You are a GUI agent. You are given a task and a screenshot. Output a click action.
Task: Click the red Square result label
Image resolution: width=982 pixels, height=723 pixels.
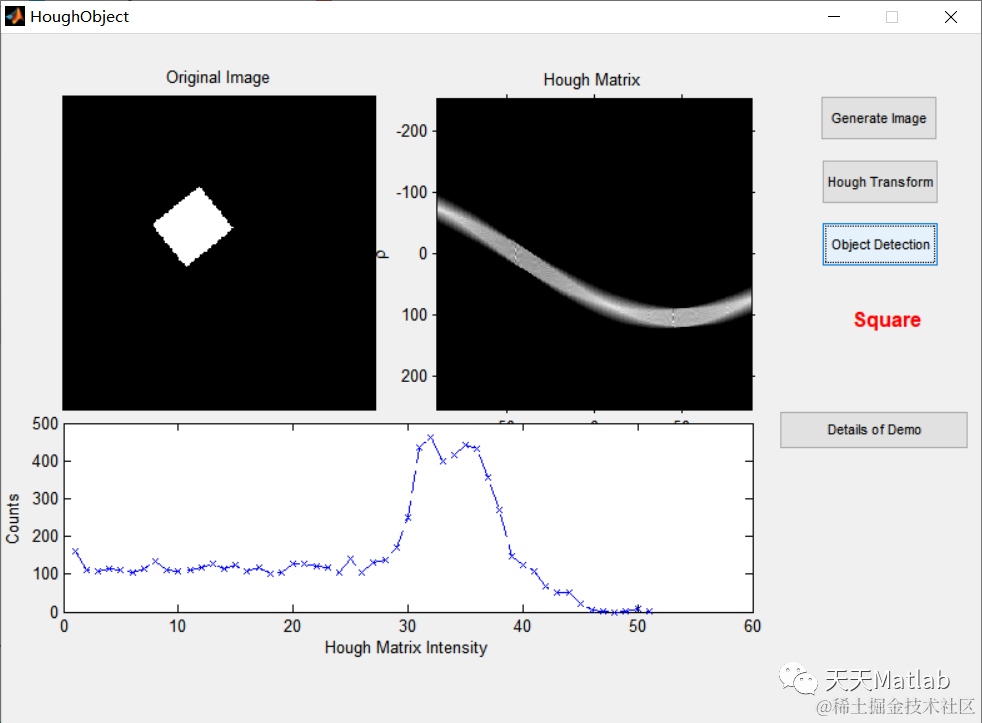pos(887,320)
